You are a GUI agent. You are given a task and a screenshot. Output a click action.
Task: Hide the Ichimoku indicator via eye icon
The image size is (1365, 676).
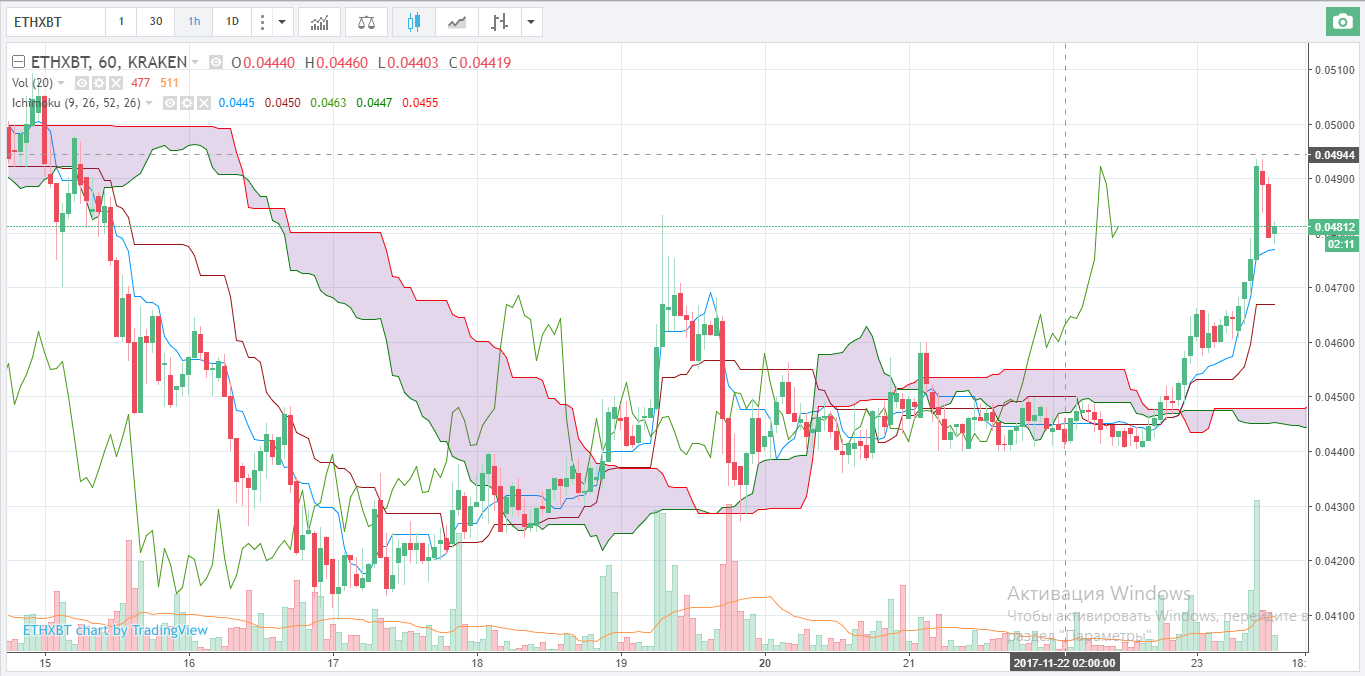tap(171, 103)
